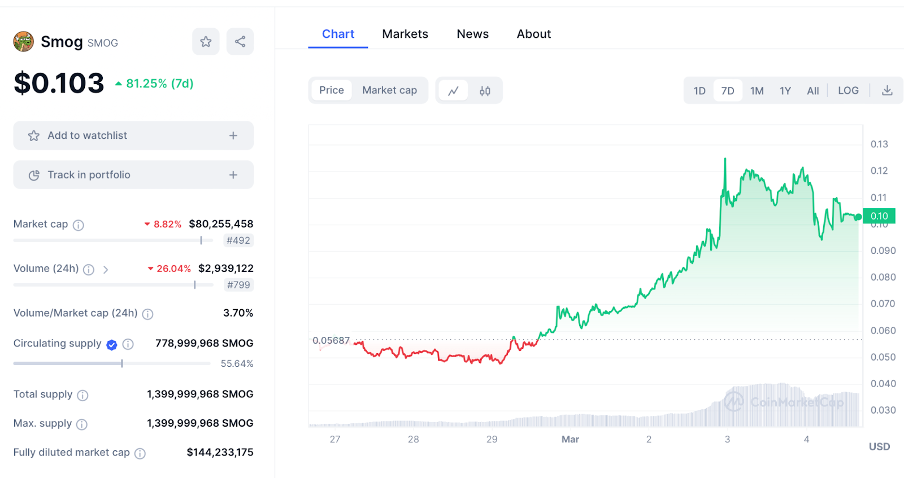
Task: Open Fully diluted market cap info icon
Action: (x=140, y=453)
